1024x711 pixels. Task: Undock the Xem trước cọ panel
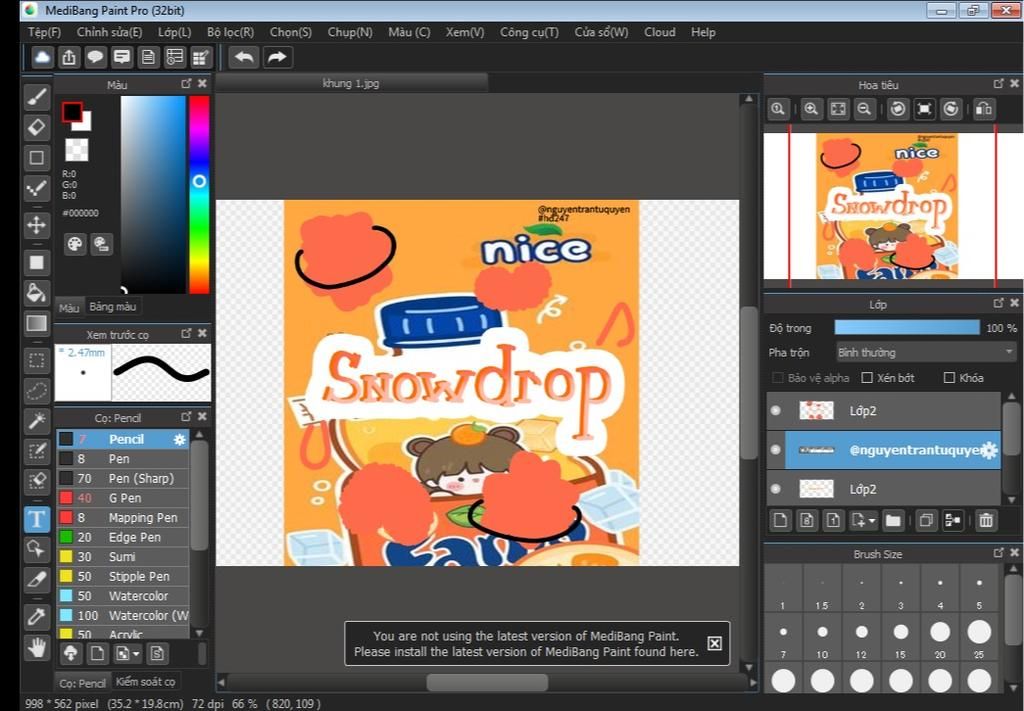pos(186,333)
